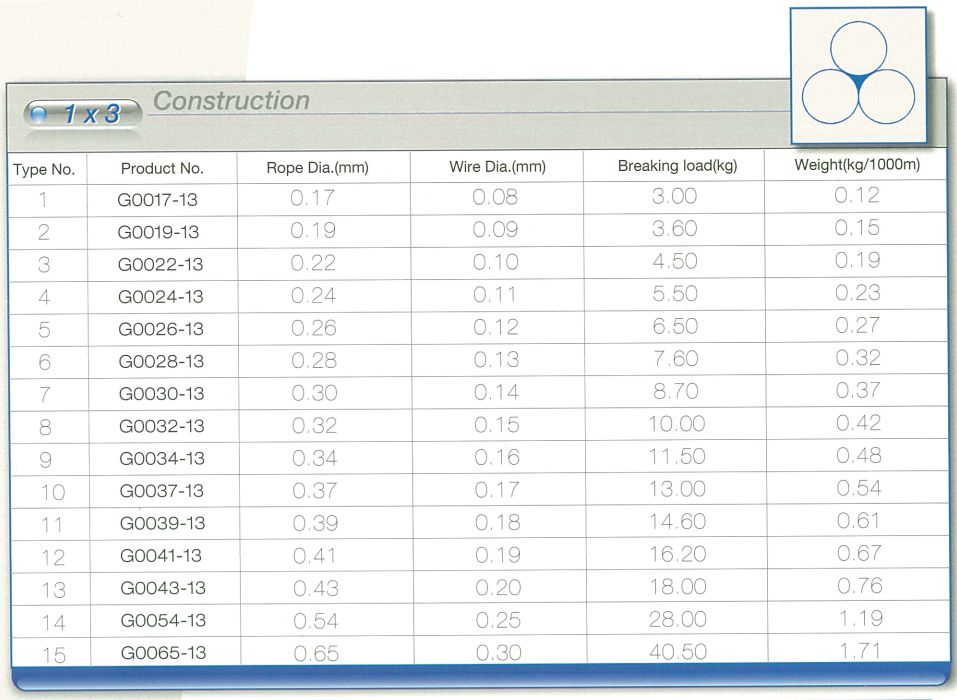Click breaking load value 40.50
The height and width of the screenshot is (700, 957).
point(678,652)
